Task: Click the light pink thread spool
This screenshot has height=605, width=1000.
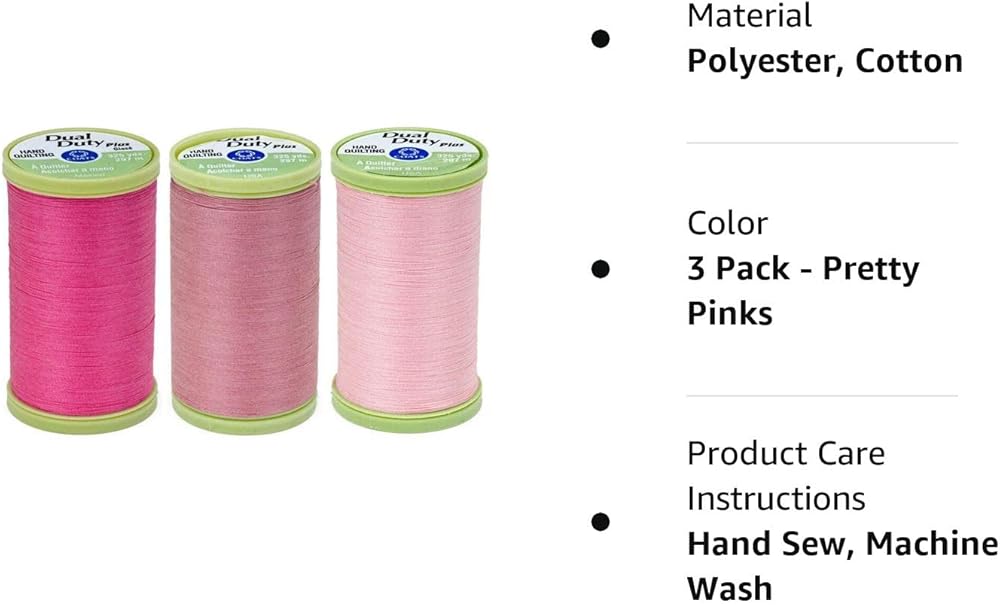Action: coord(408,279)
